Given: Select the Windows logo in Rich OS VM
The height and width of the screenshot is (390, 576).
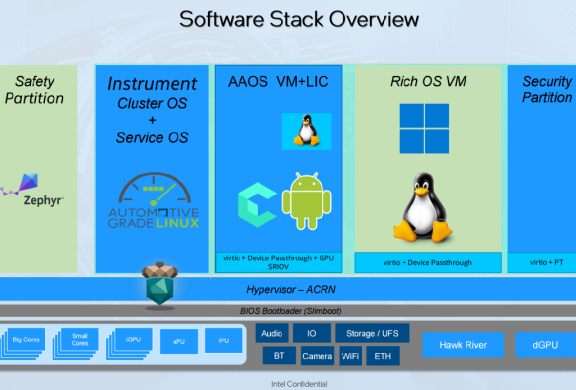Looking at the screenshot, I should click(424, 129).
